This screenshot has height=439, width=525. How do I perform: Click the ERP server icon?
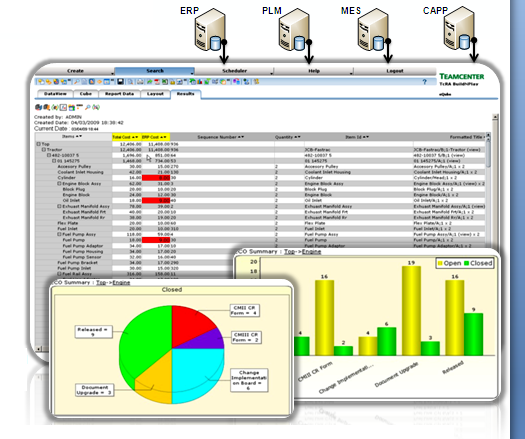[210, 30]
